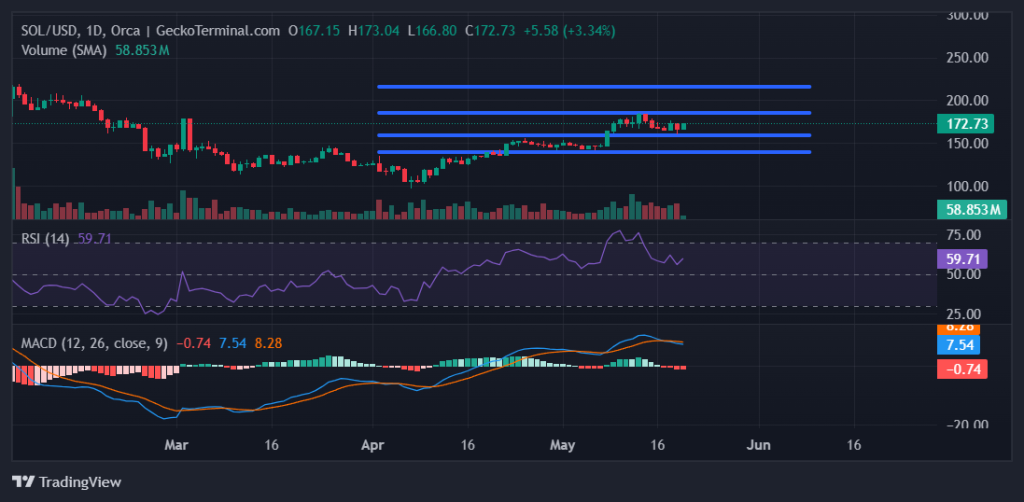This screenshot has height=502, width=1024.
Task: Click the SOL/USD, 1D, Orca symbol title
Action: [x=80, y=31]
